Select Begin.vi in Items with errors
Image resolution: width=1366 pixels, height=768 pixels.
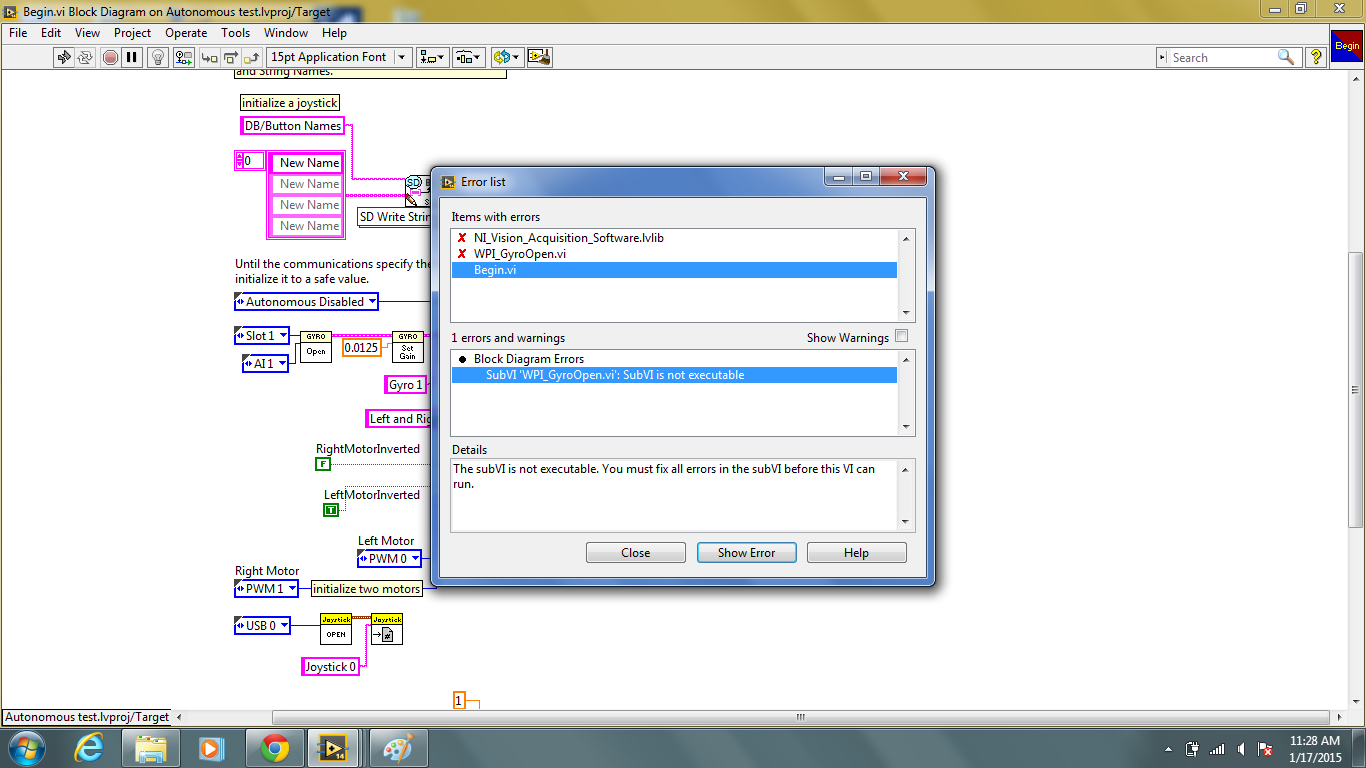[674, 270]
